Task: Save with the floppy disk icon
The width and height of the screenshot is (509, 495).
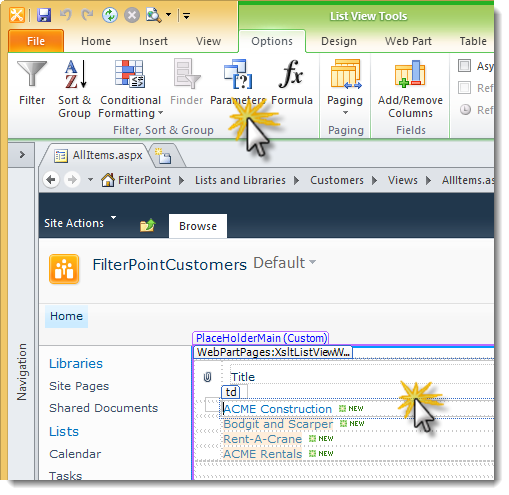Action: click(x=44, y=15)
